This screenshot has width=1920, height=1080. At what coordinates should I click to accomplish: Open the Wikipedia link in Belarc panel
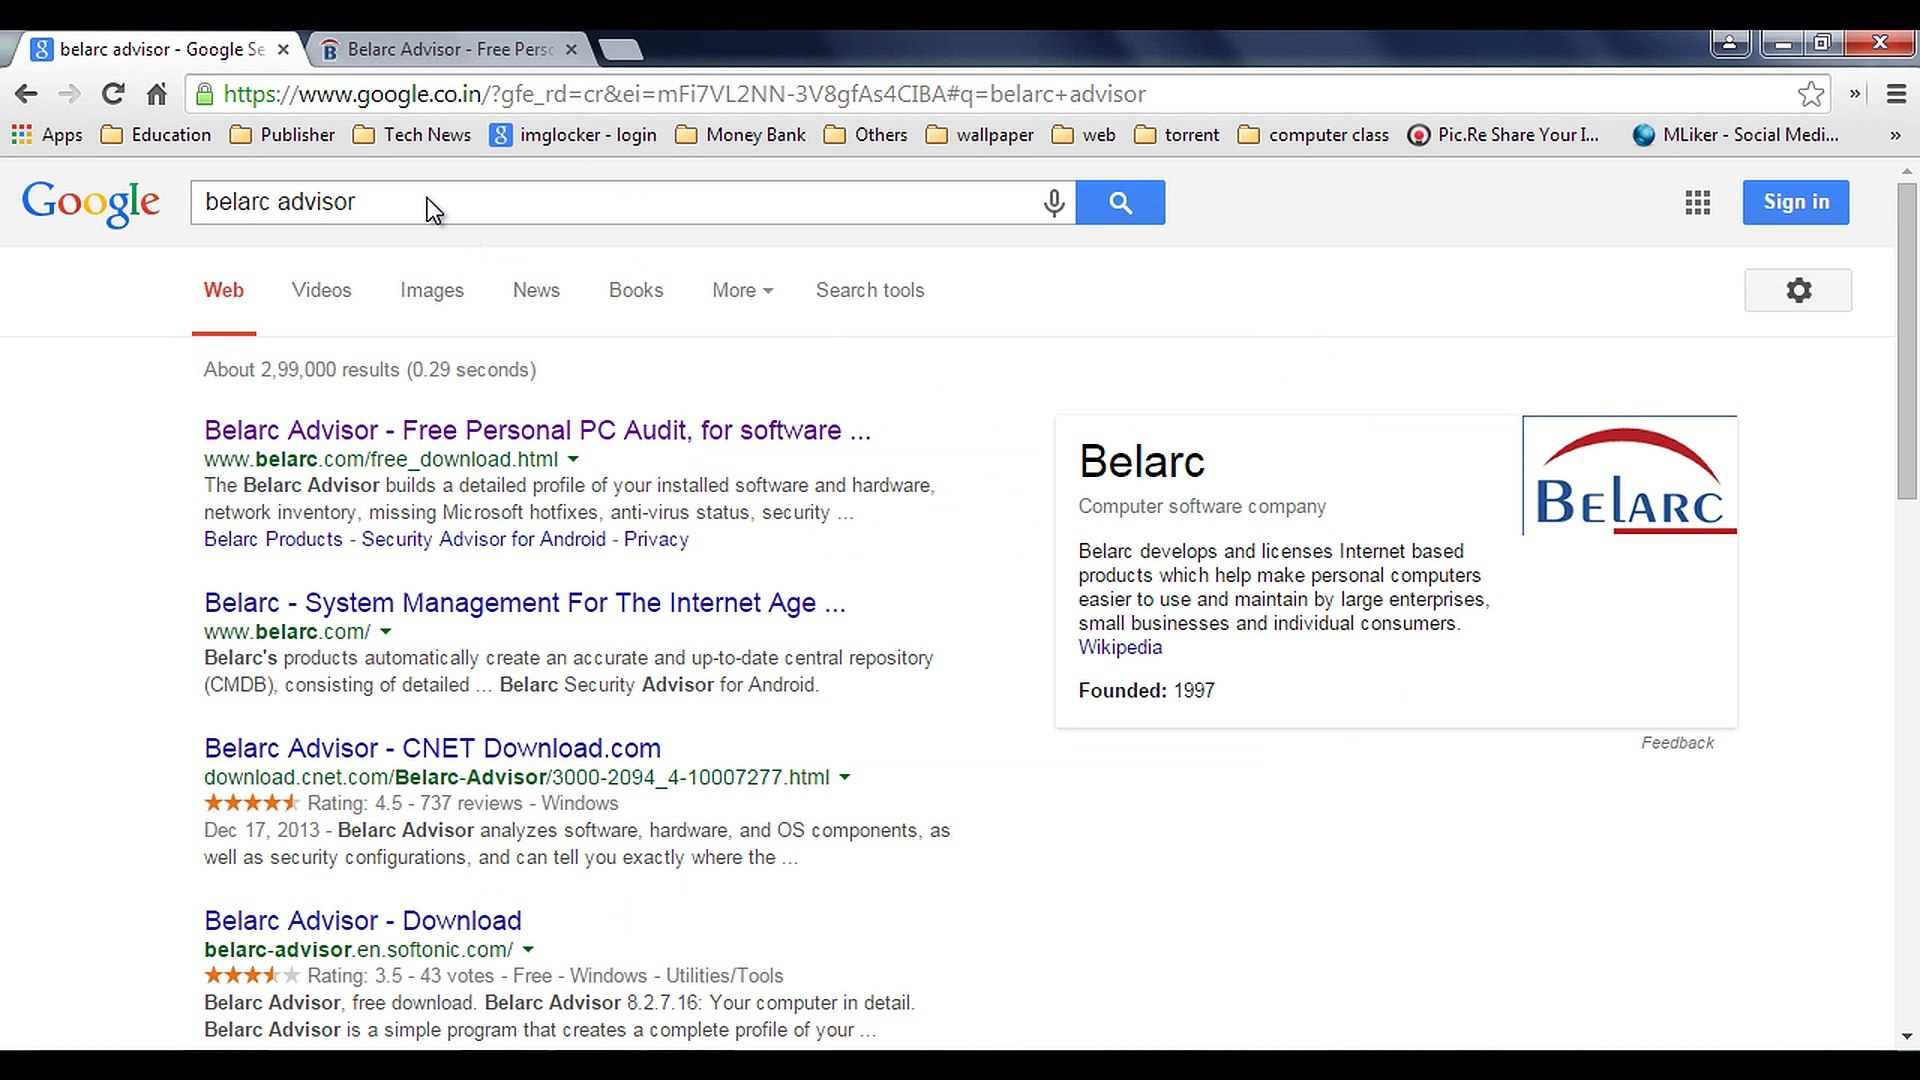1120,648
